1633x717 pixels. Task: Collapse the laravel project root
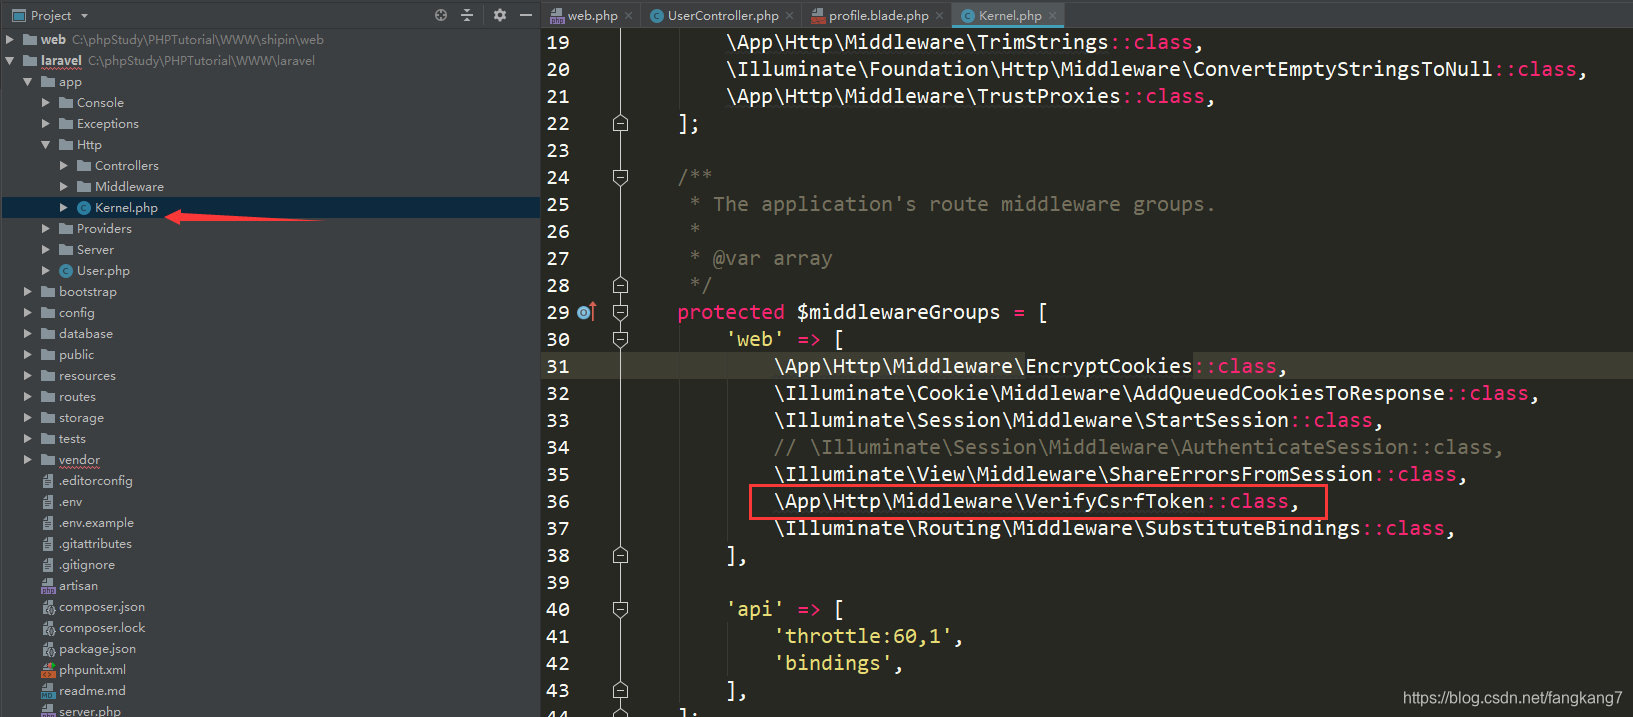tap(10, 61)
